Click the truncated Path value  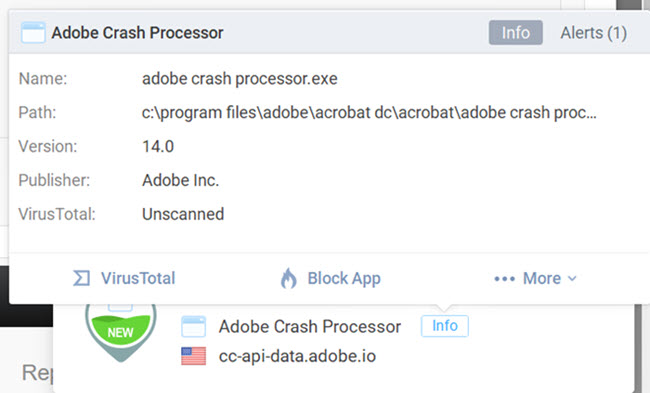[x=369, y=113]
